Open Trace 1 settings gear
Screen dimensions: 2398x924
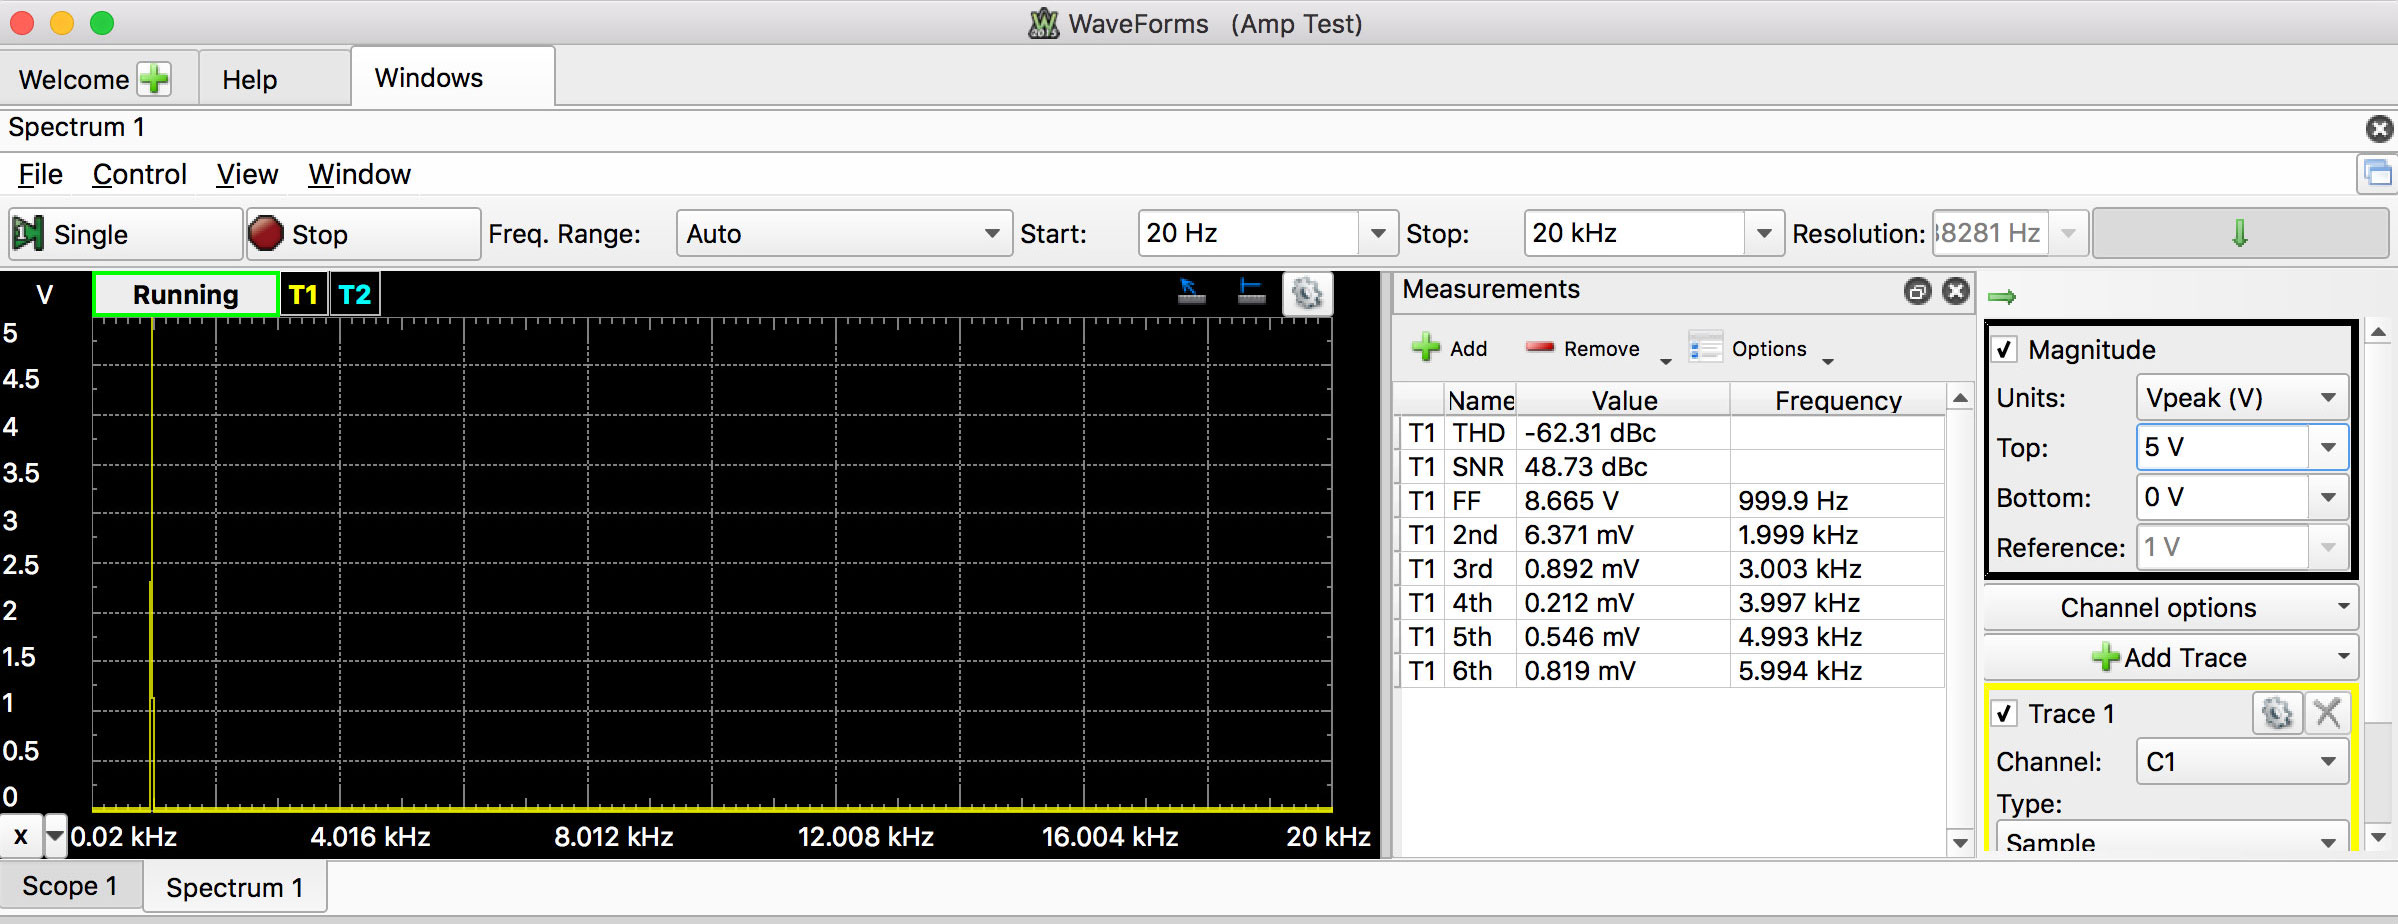click(x=2277, y=714)
